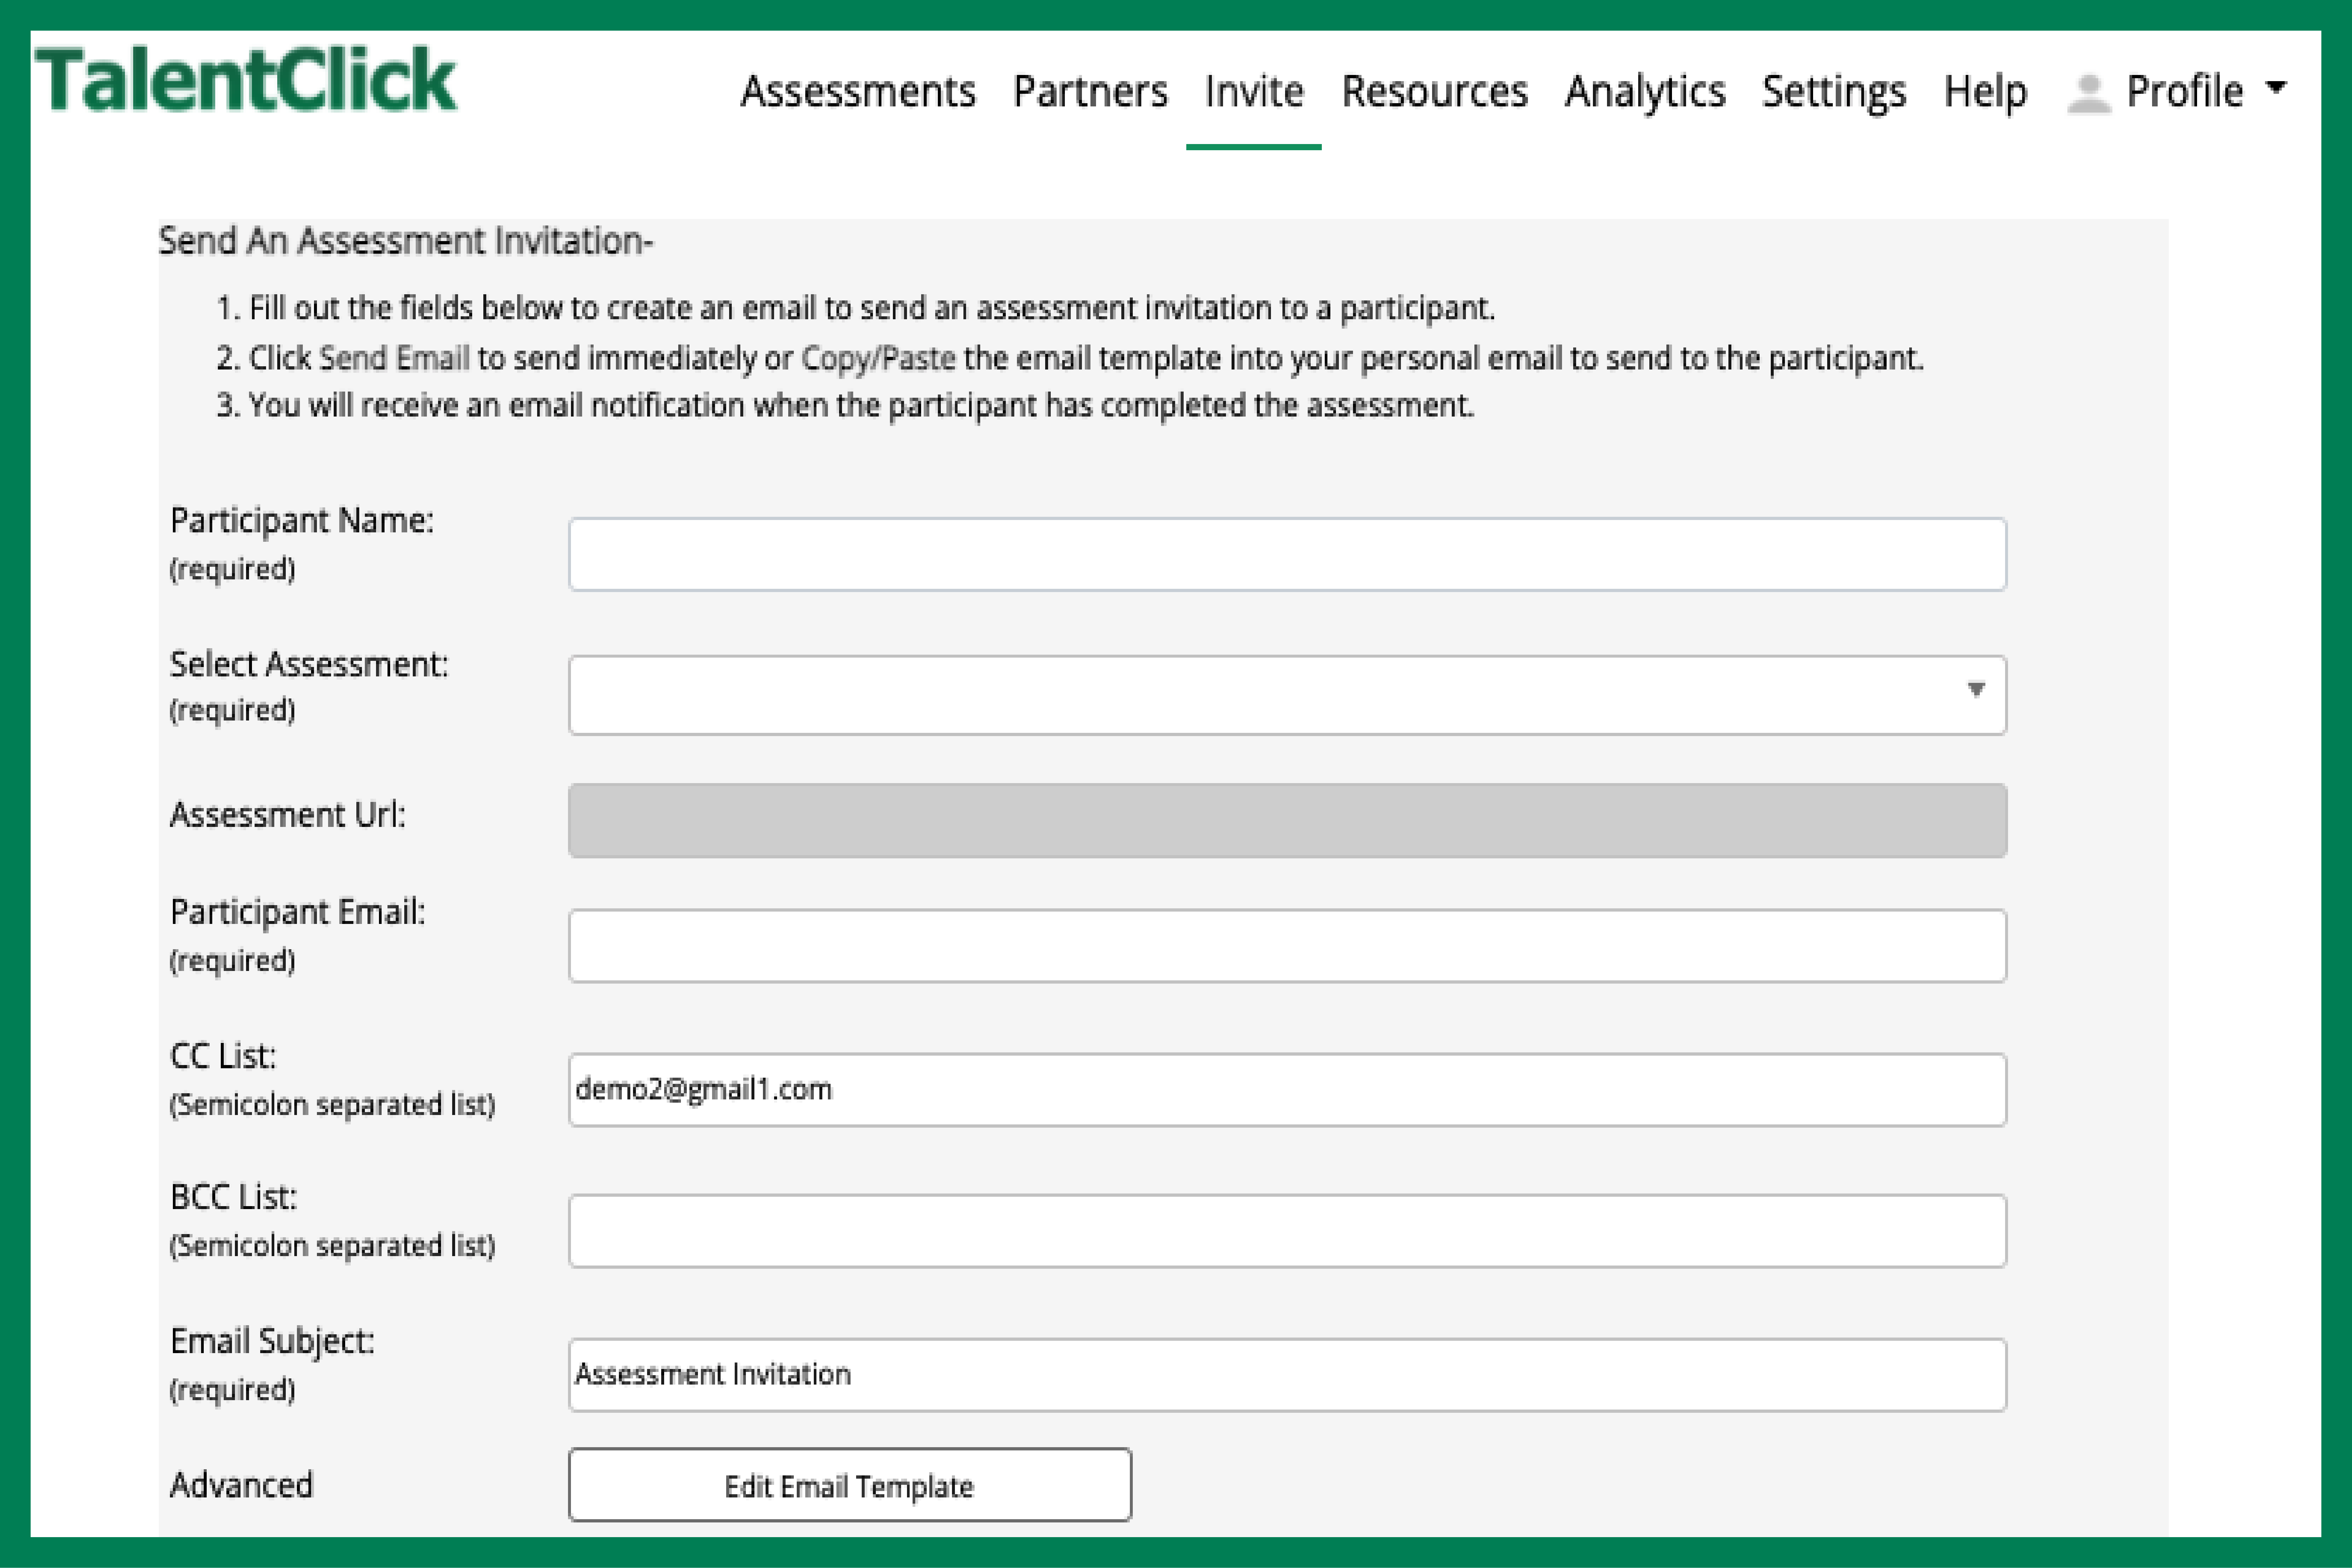The image size is (2352, 1568).
Task: Click the Send Email text in instructions
Action: 394,358
